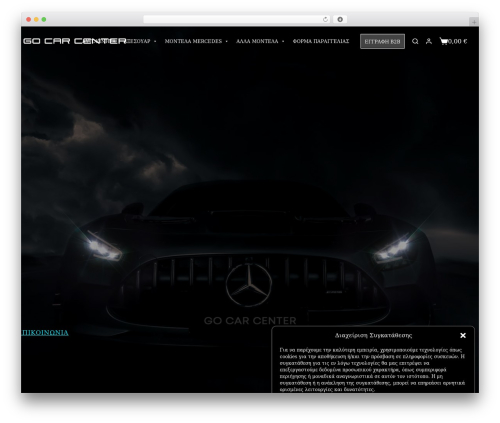Image resolution: width=500 pixels, height=423 pixels.
Task: Click the browser extension icon beside address bar
Action: point(340,20)
